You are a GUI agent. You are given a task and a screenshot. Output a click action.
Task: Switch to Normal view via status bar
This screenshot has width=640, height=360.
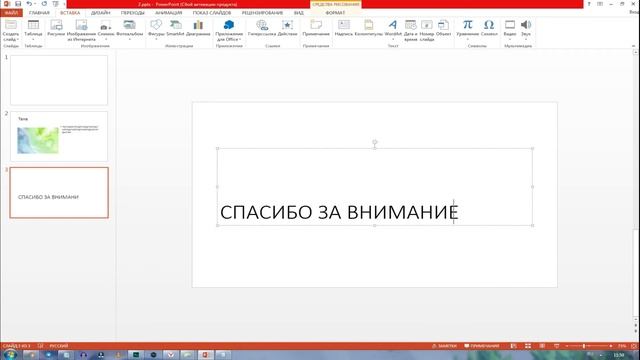[x=513, y=346]
